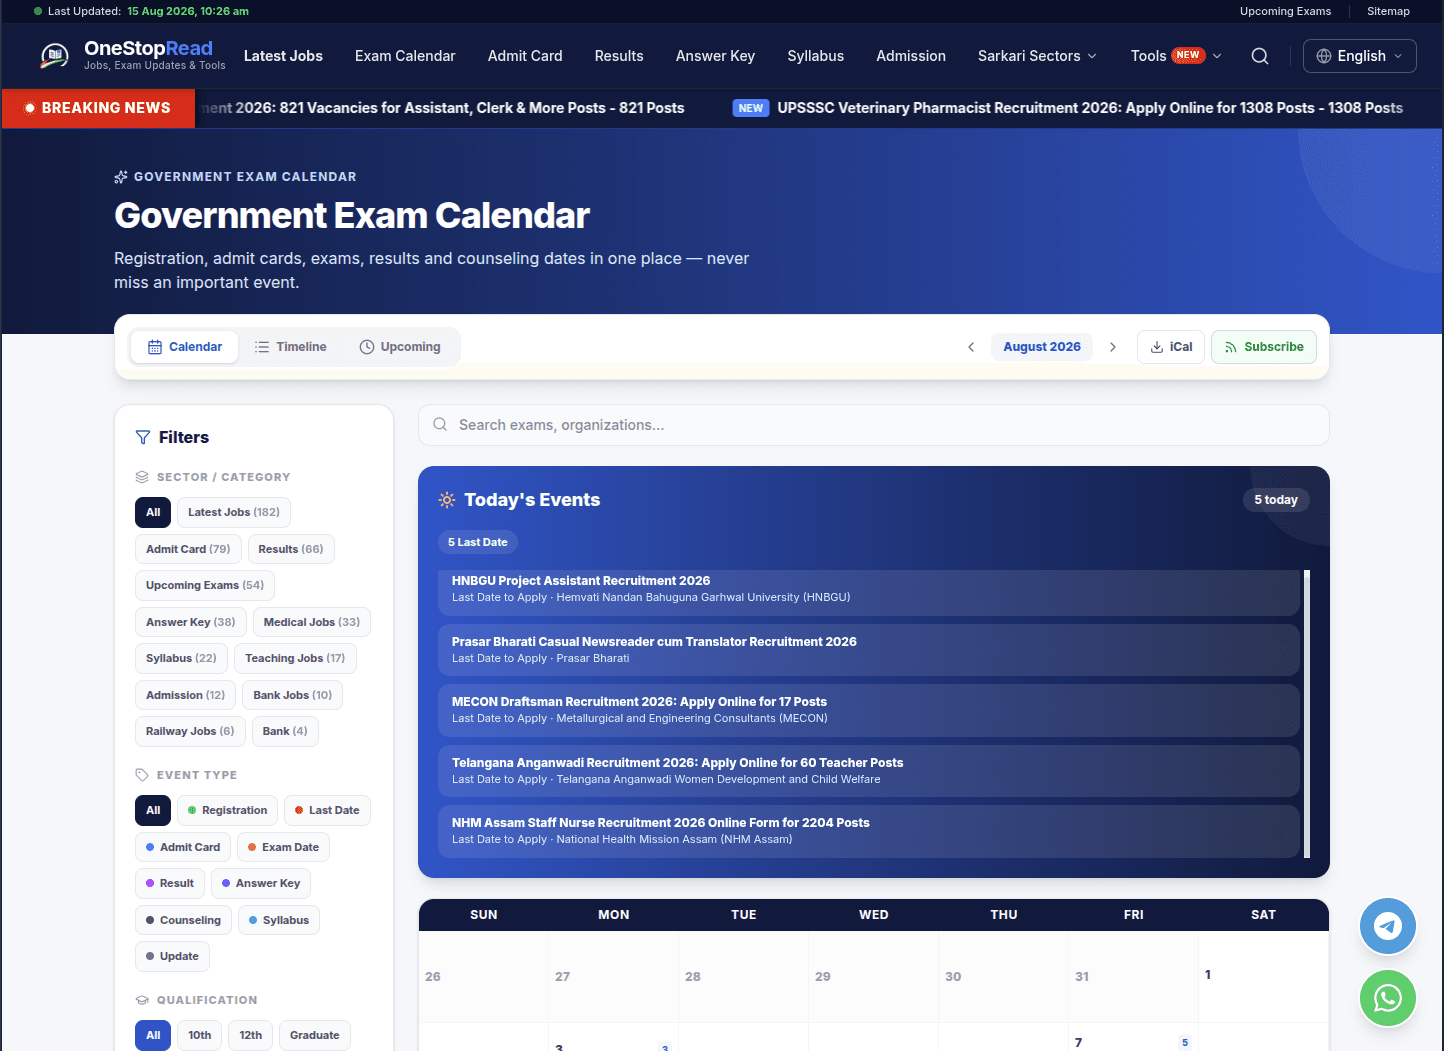Open the English language selector
This screenshot has width=1444, height=1051.
coord(1360,56)
